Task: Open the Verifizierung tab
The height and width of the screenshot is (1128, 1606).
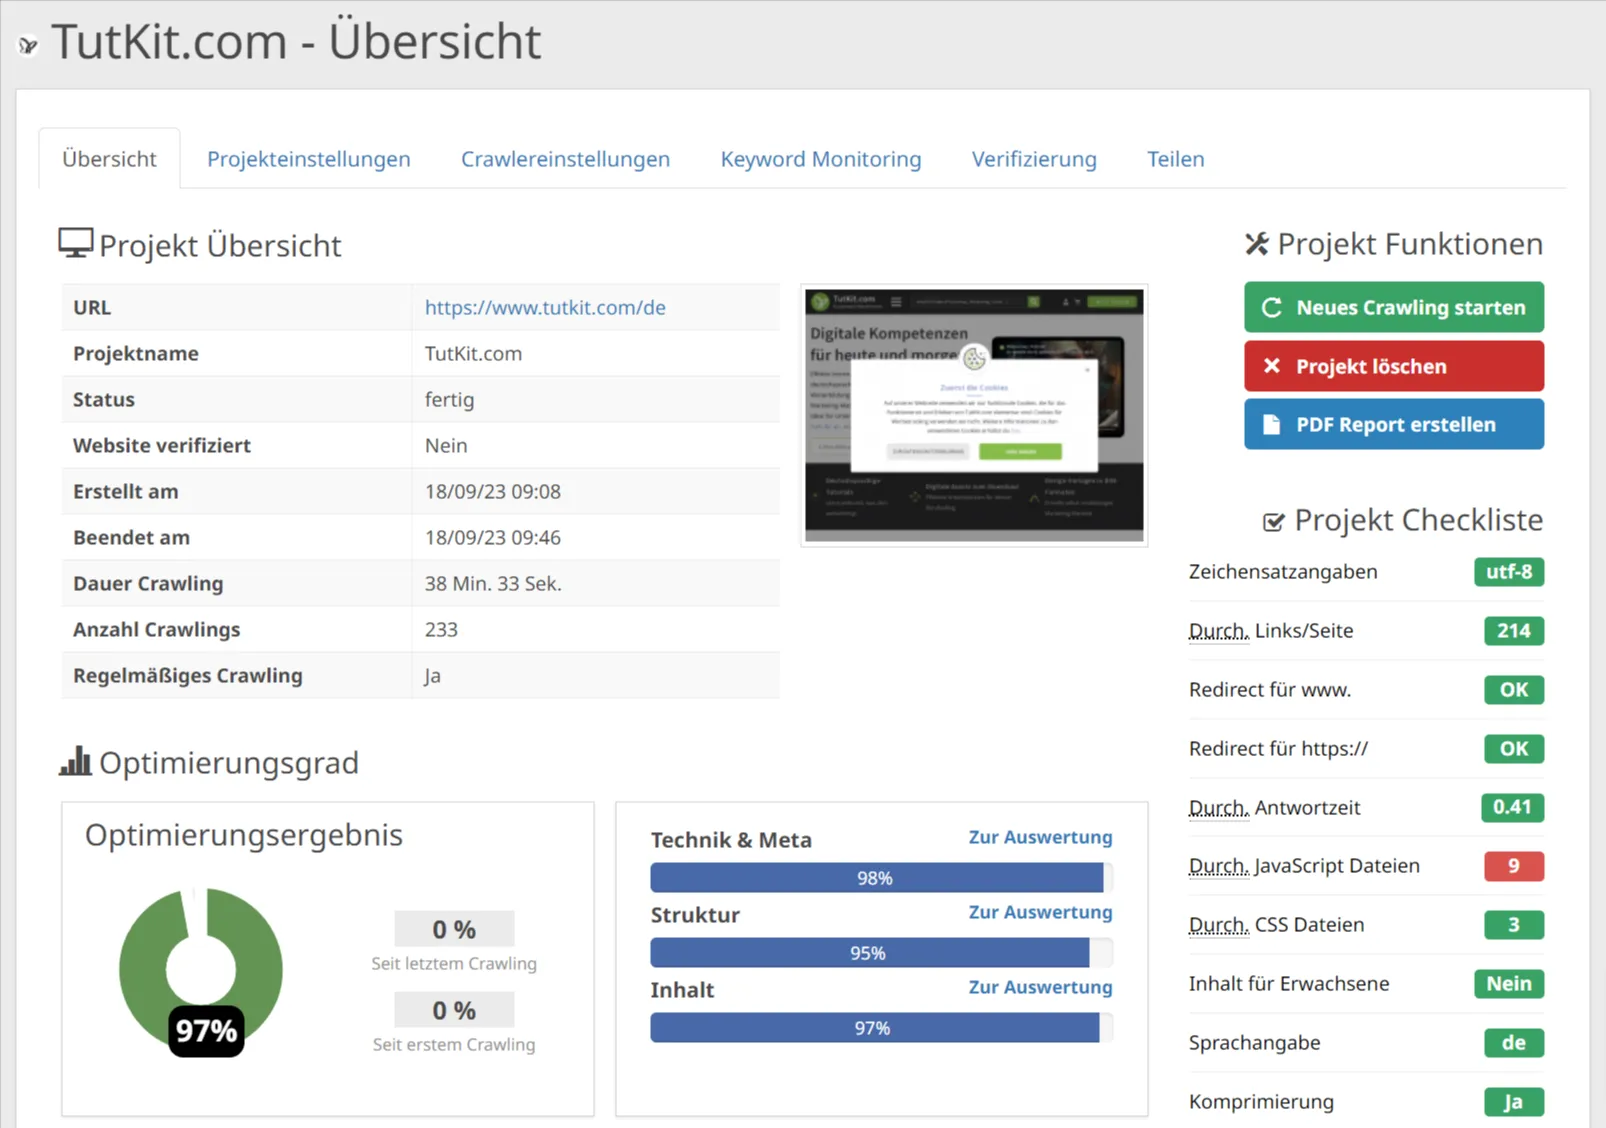Action: [1034, 158]
